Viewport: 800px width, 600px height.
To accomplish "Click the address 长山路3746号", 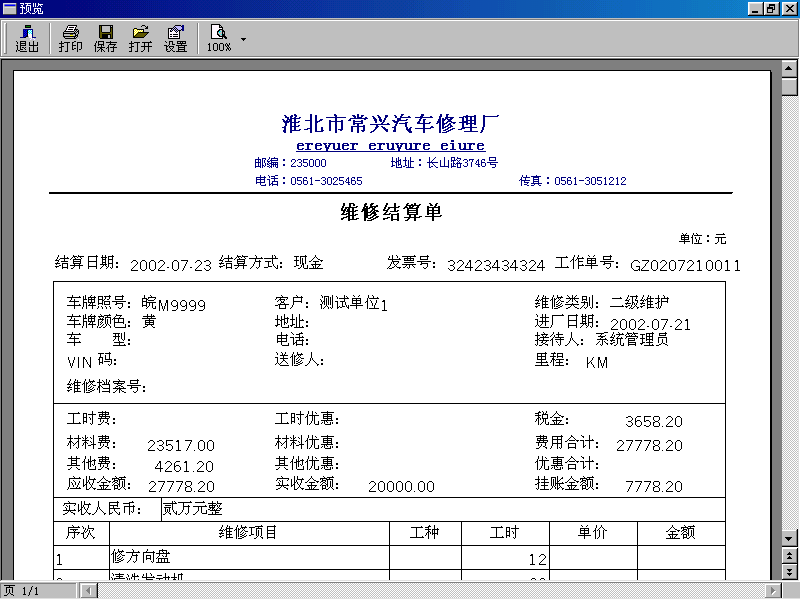I will [462, 163].
